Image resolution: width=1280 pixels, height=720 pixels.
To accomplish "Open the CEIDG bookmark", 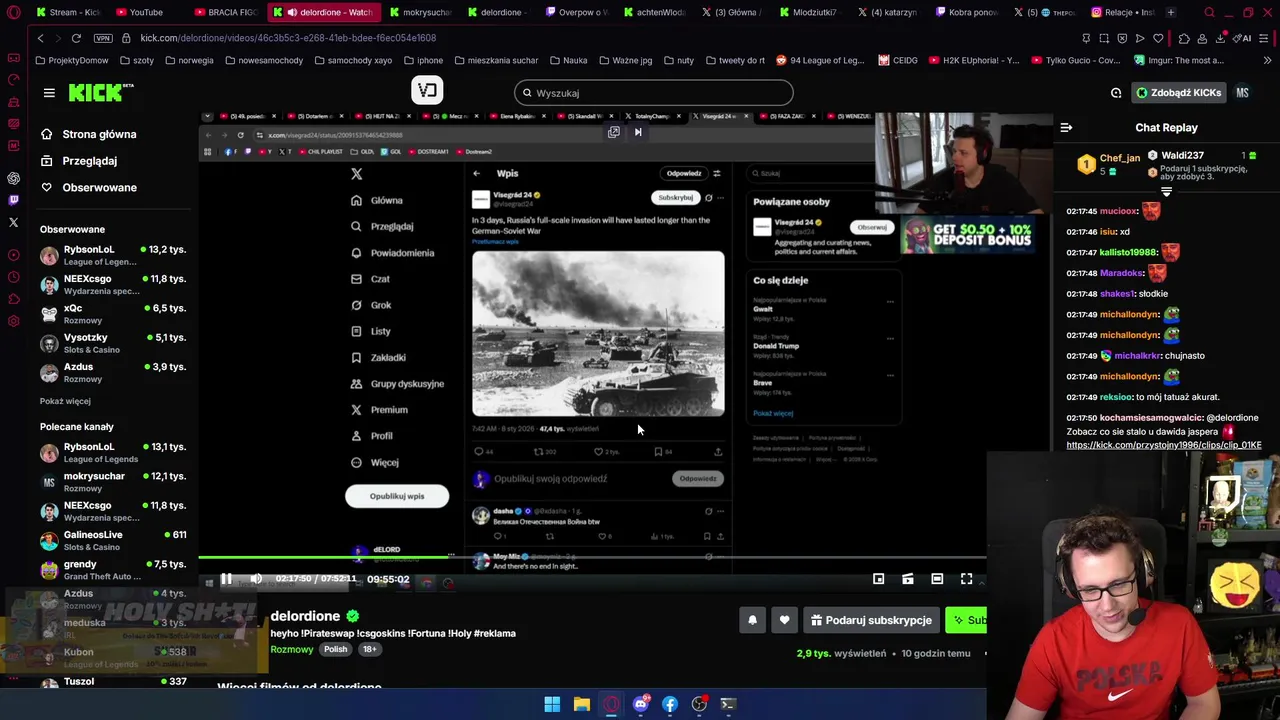I will [898, 60].
